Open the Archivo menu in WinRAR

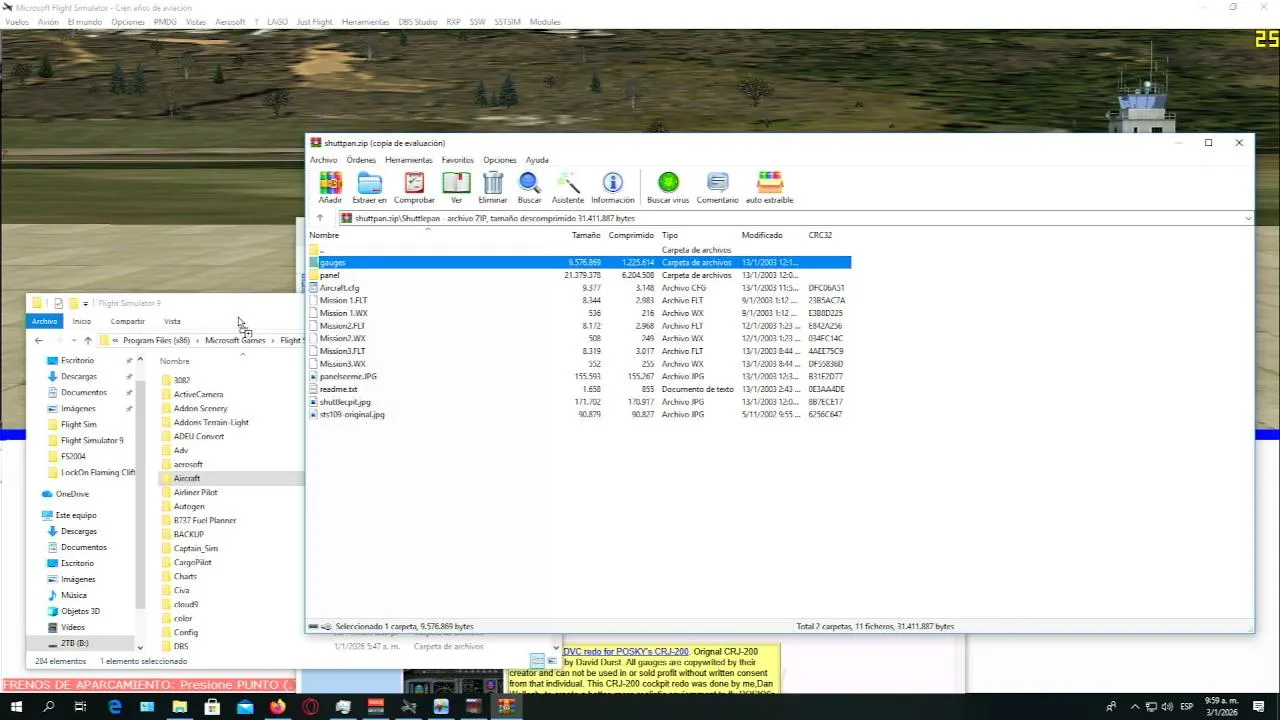click(323, 160)
